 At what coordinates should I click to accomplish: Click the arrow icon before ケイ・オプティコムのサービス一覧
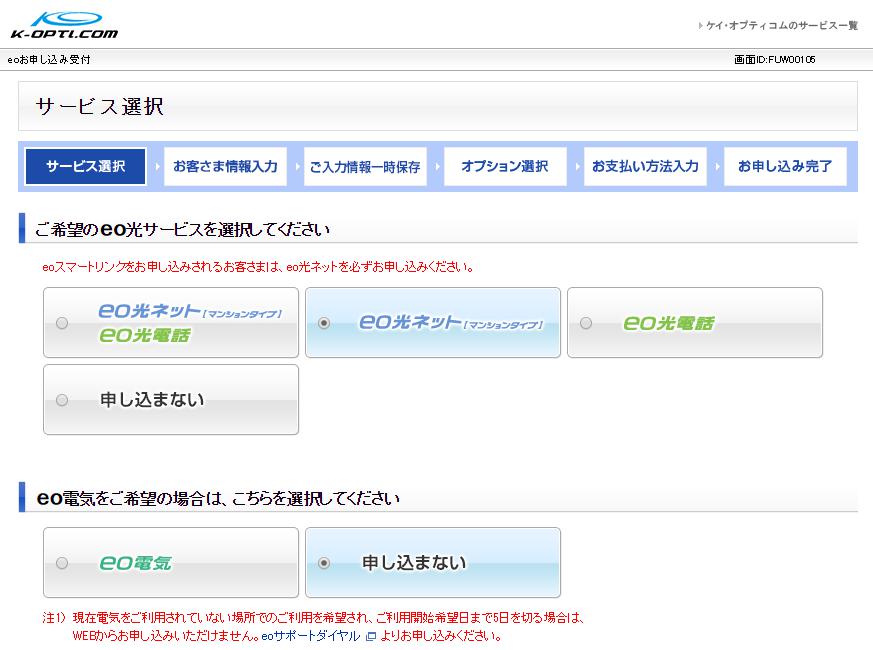point(700,26)
